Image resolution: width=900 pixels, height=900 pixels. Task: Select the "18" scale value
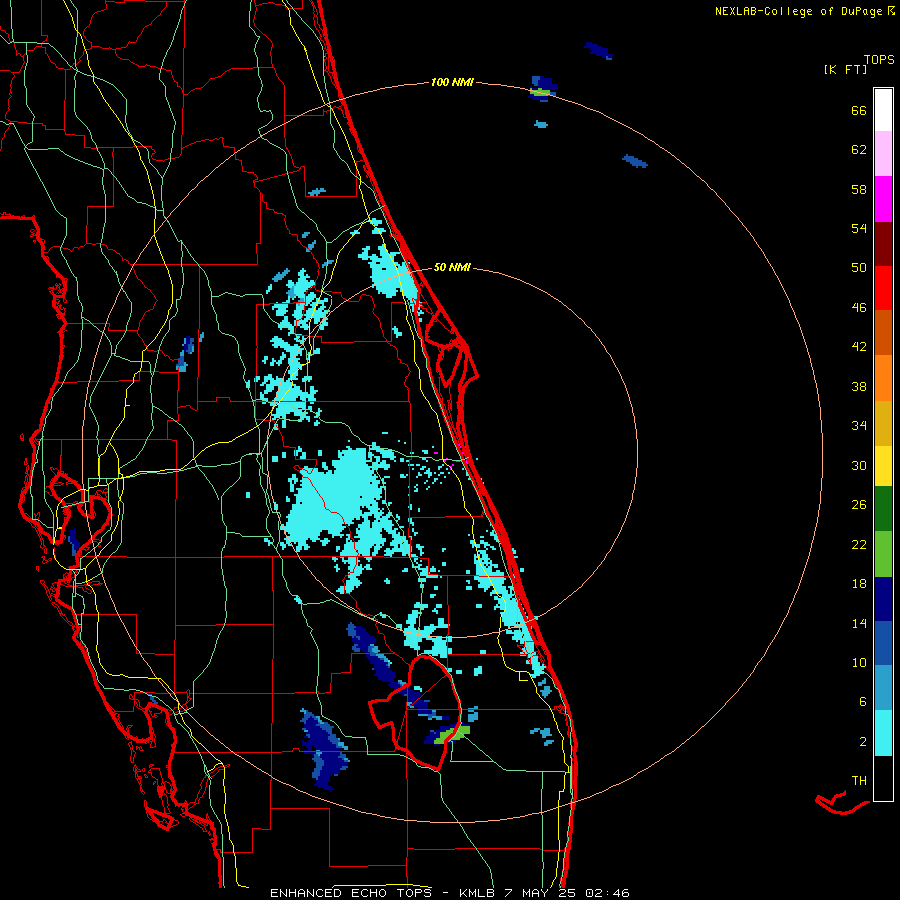coord(859,584)
